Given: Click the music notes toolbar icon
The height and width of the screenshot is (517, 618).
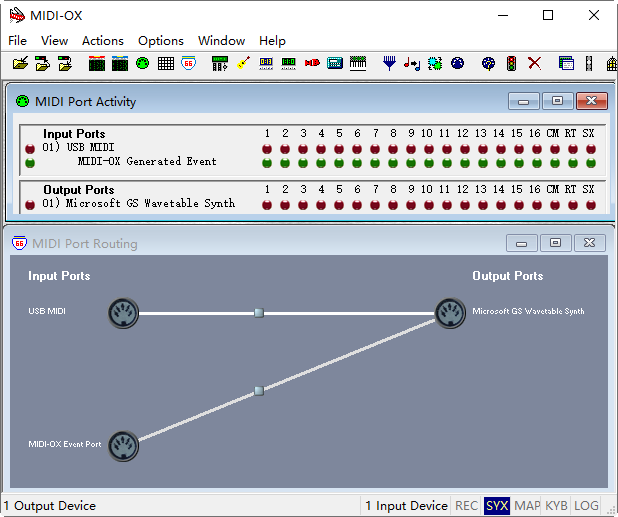Looking at the screenshot, I should 411,63.
